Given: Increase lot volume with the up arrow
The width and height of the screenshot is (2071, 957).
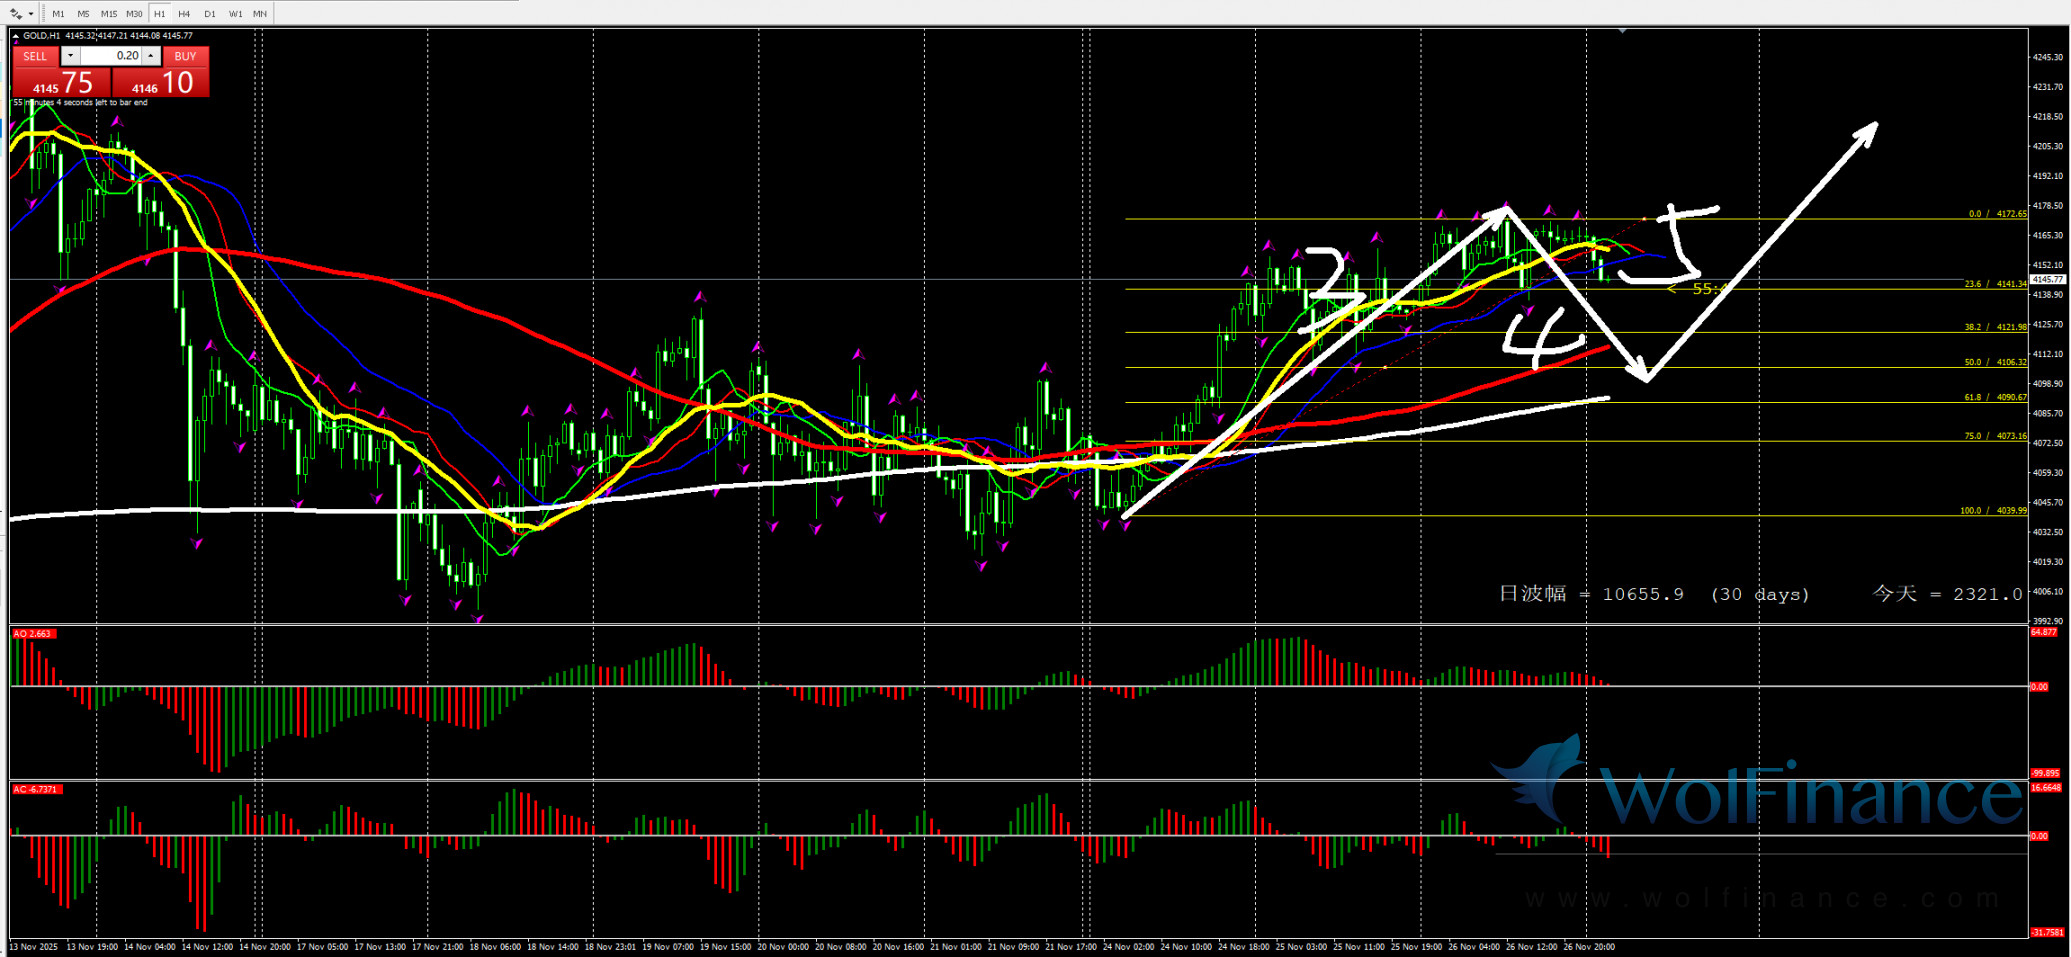Looking at the screenshot, I should click(x=151, y=56).
